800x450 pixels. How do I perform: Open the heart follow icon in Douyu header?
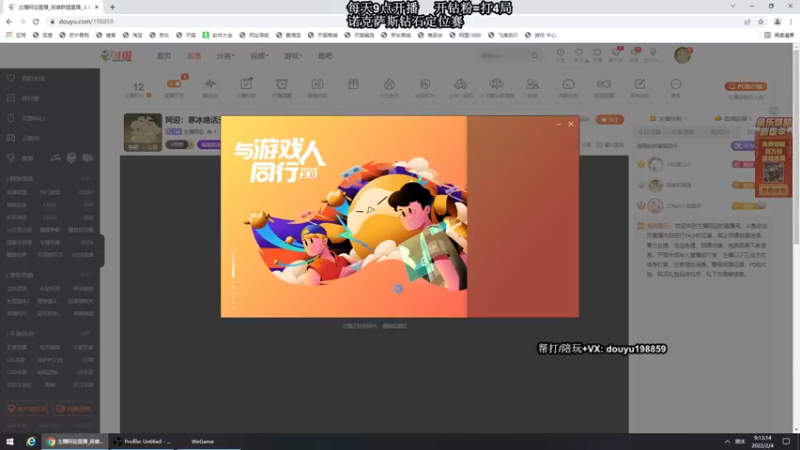(x=579, y=53)
